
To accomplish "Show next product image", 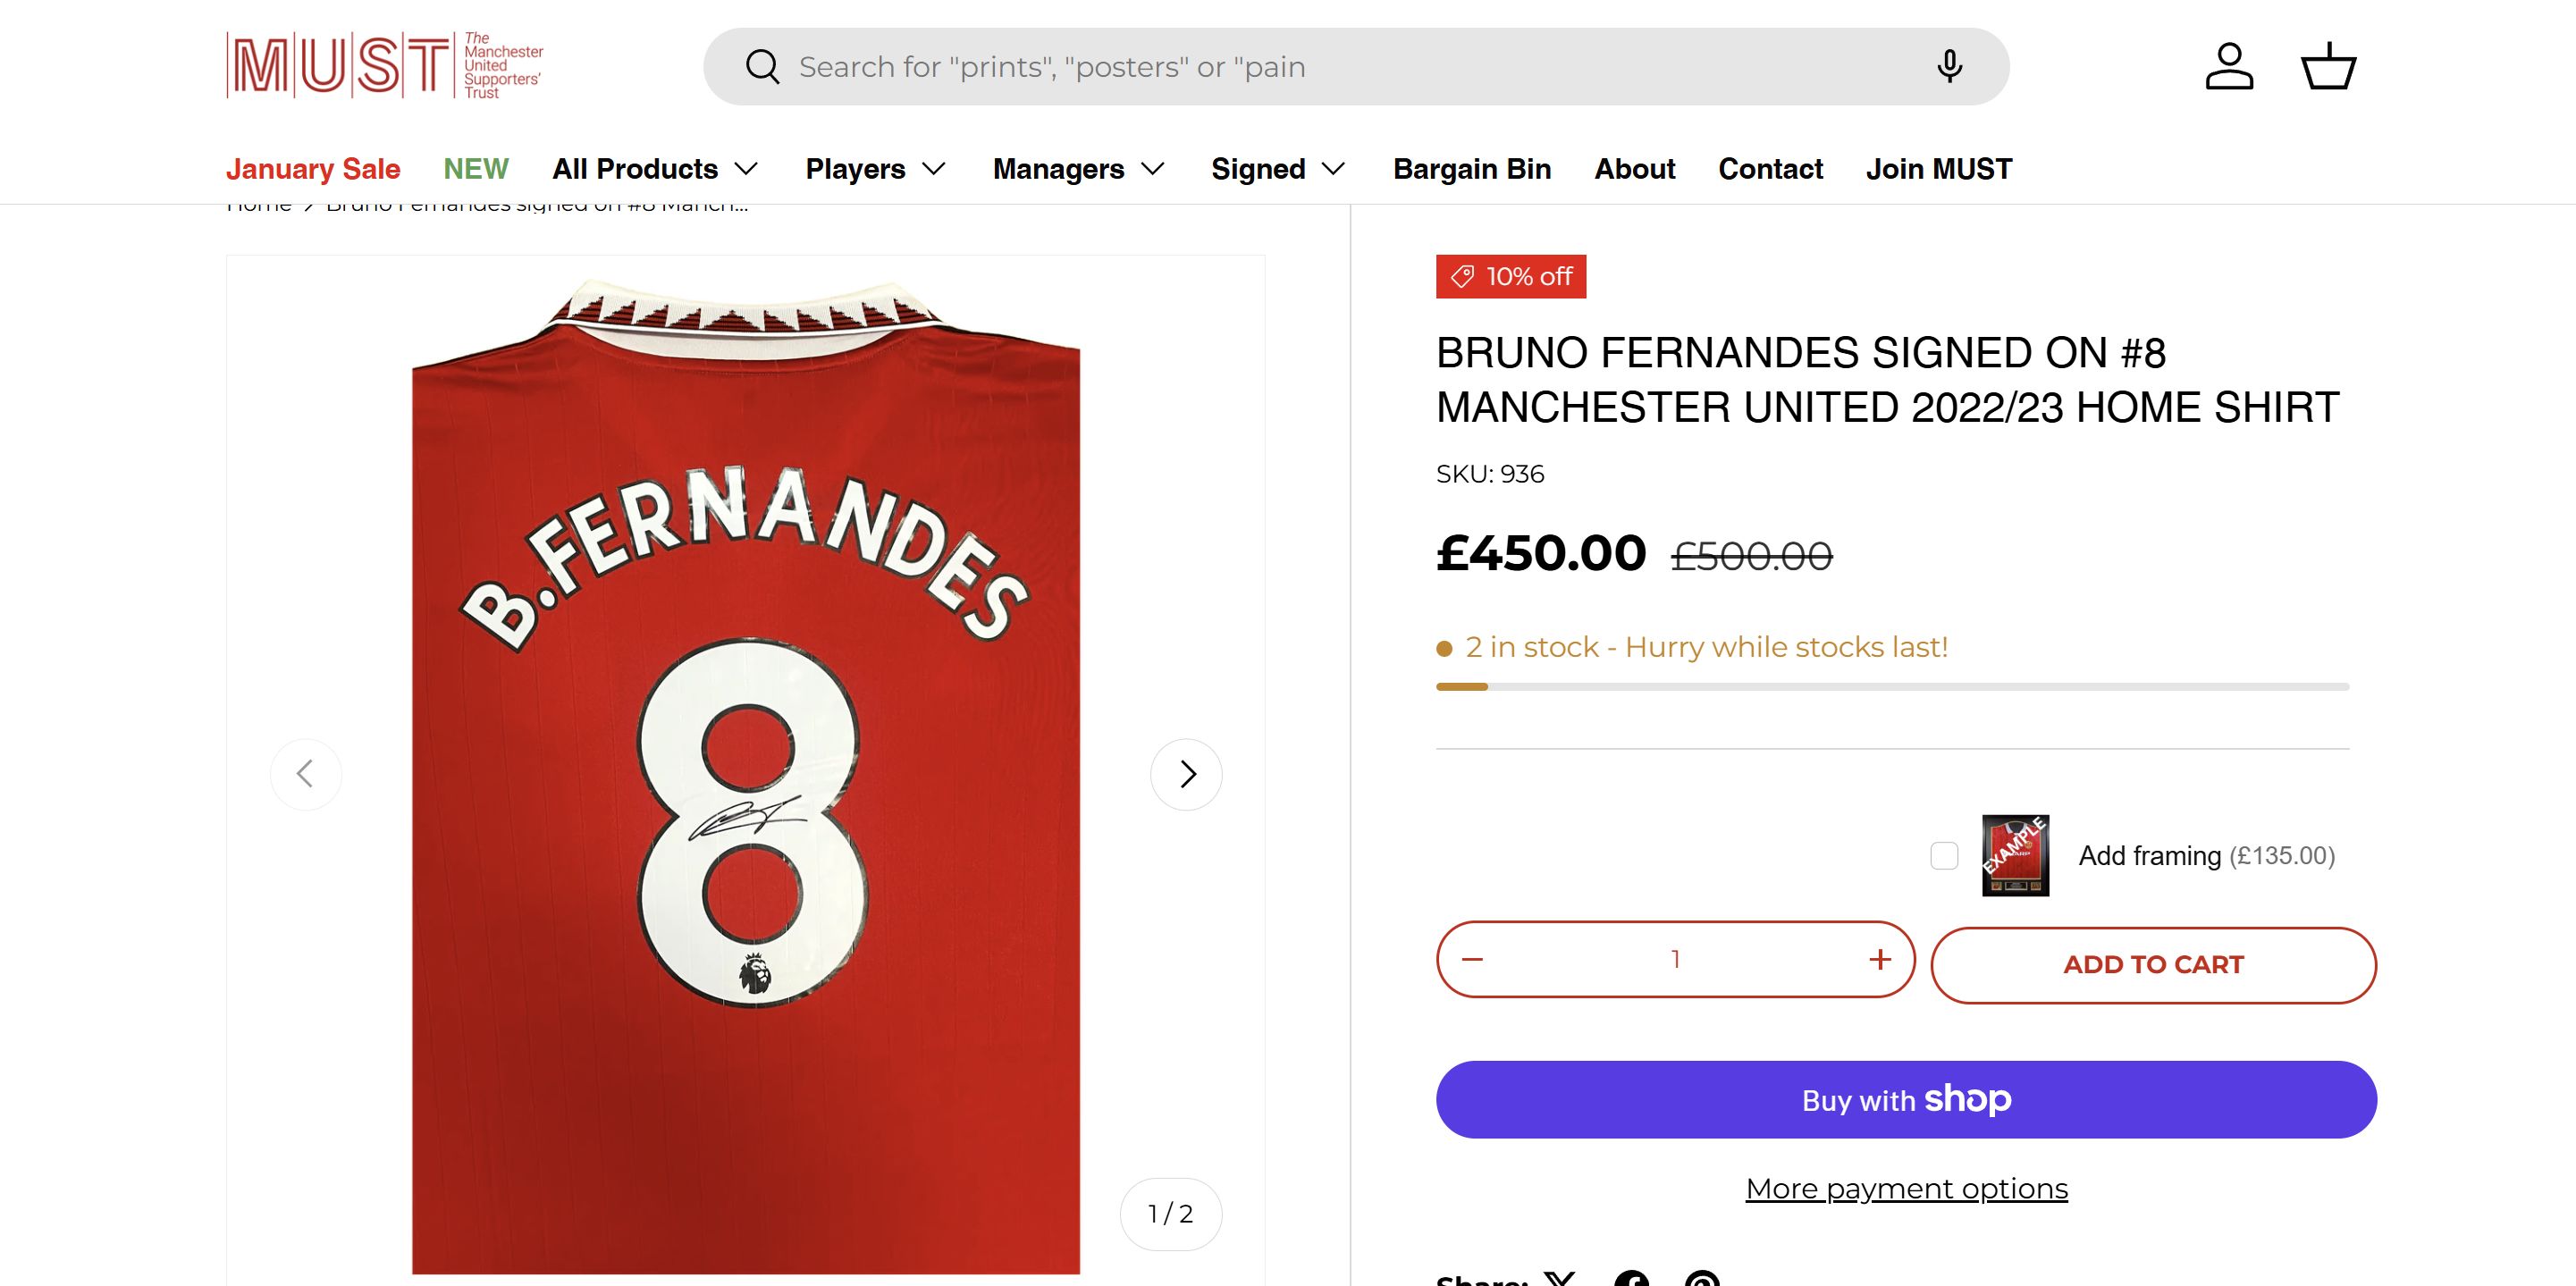I will click(1187, 774).
